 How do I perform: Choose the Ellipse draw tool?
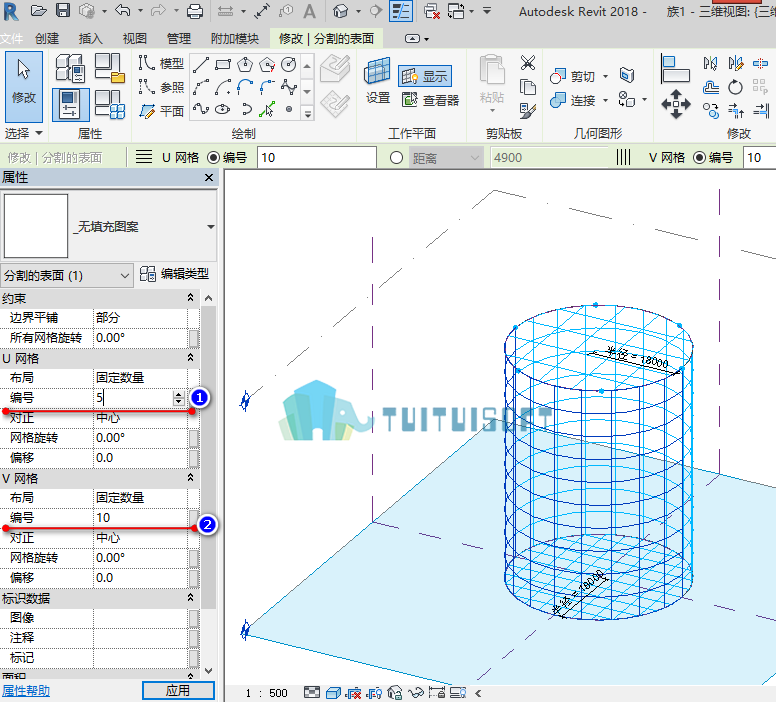pyautogui.click(x=223, y=109)
